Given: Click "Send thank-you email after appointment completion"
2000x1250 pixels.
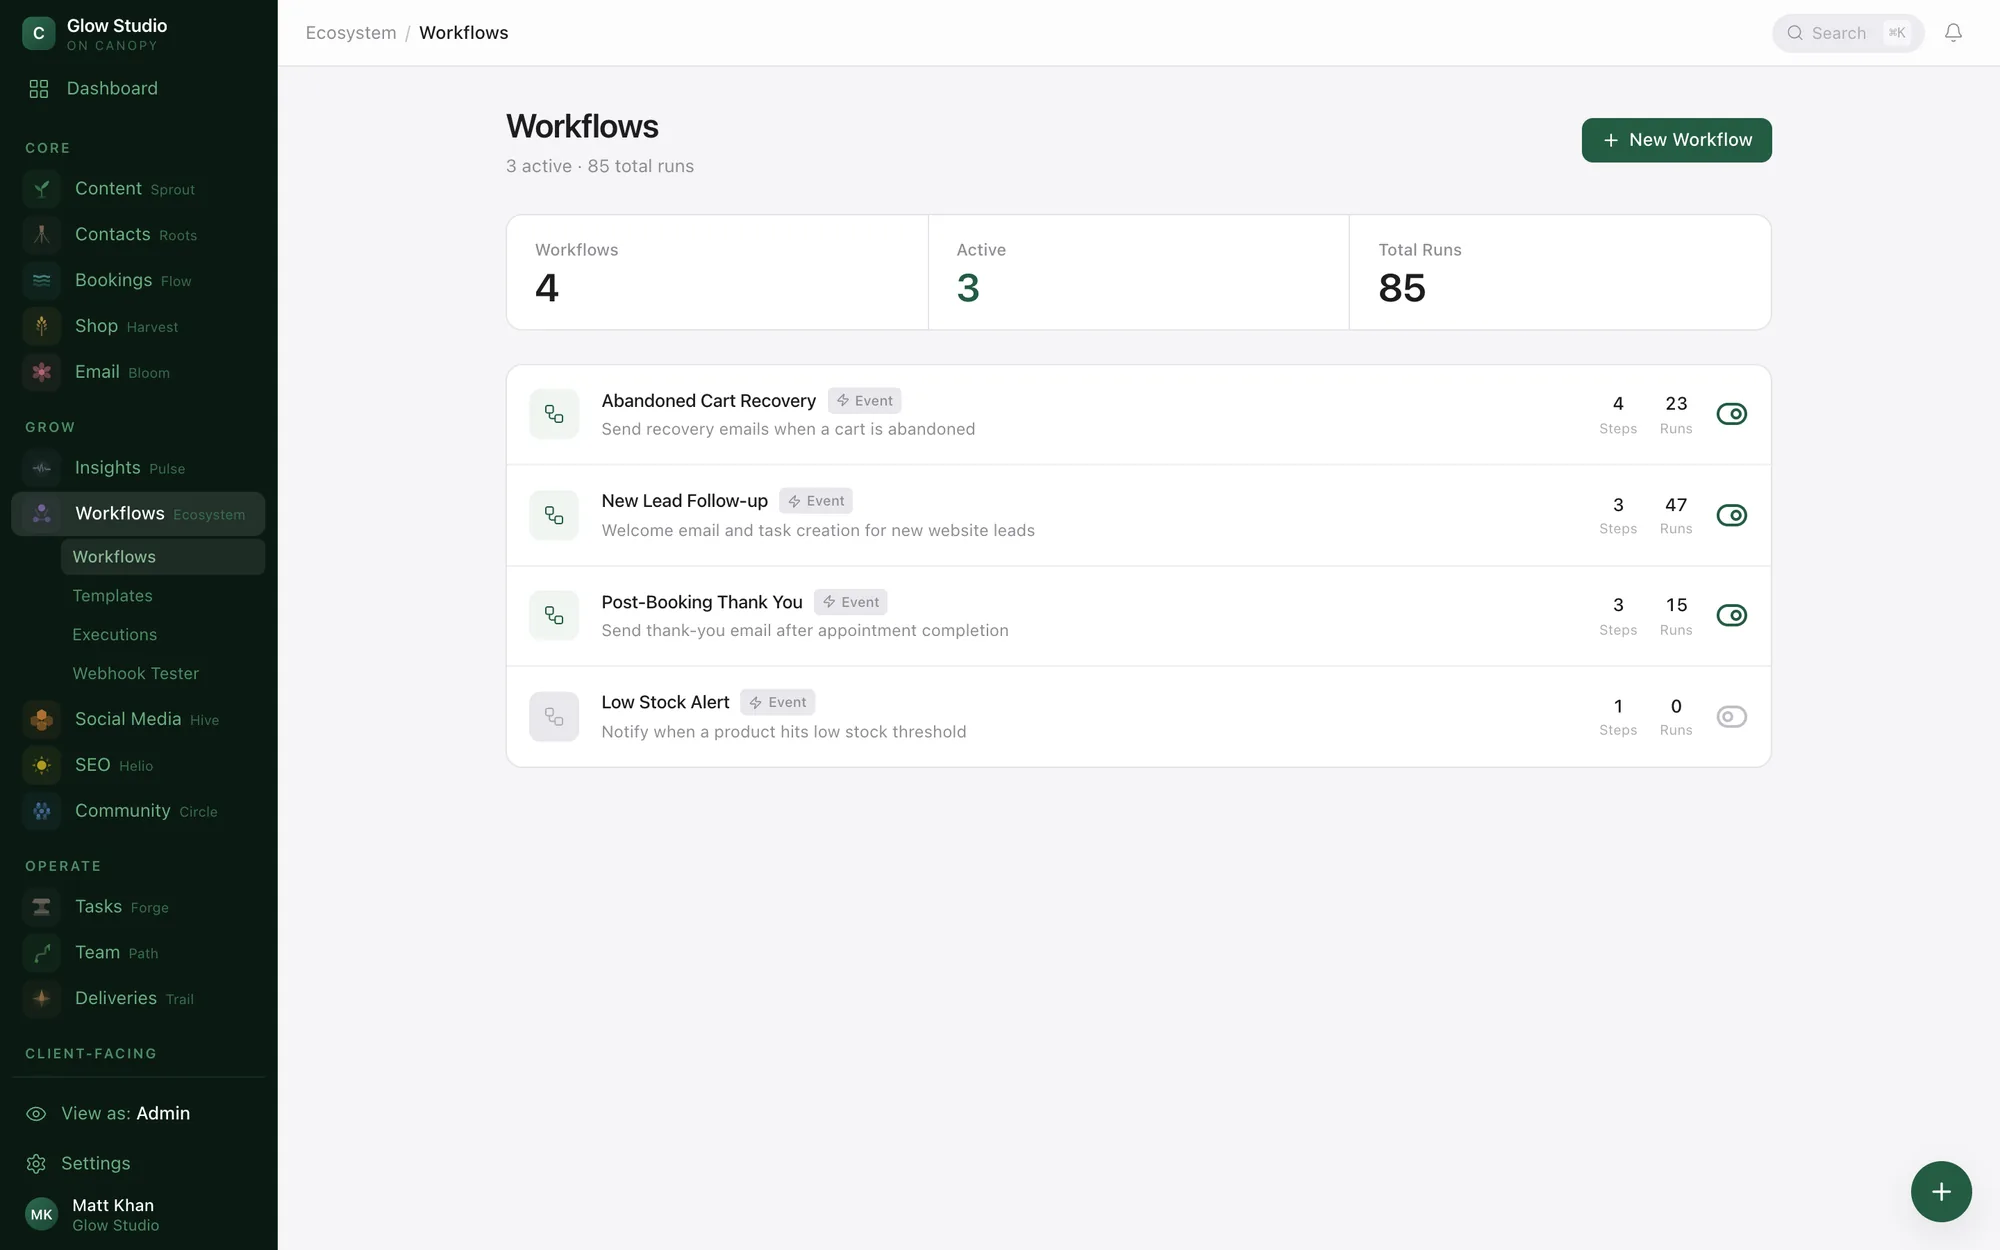Looking at the screenshot, I should point(805,631).
